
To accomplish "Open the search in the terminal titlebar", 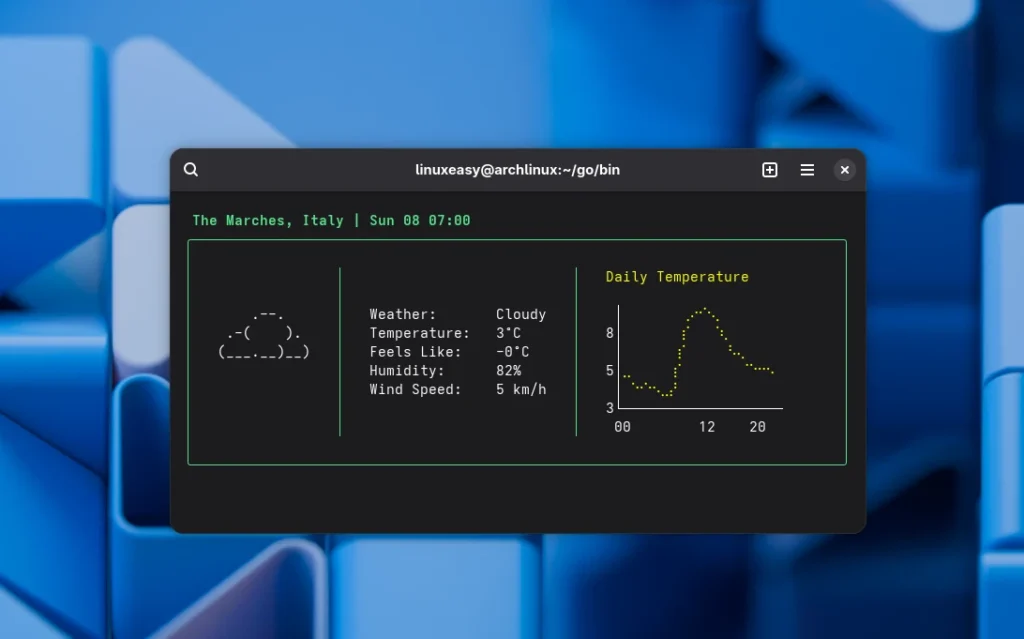I will (x=190, y=169).
